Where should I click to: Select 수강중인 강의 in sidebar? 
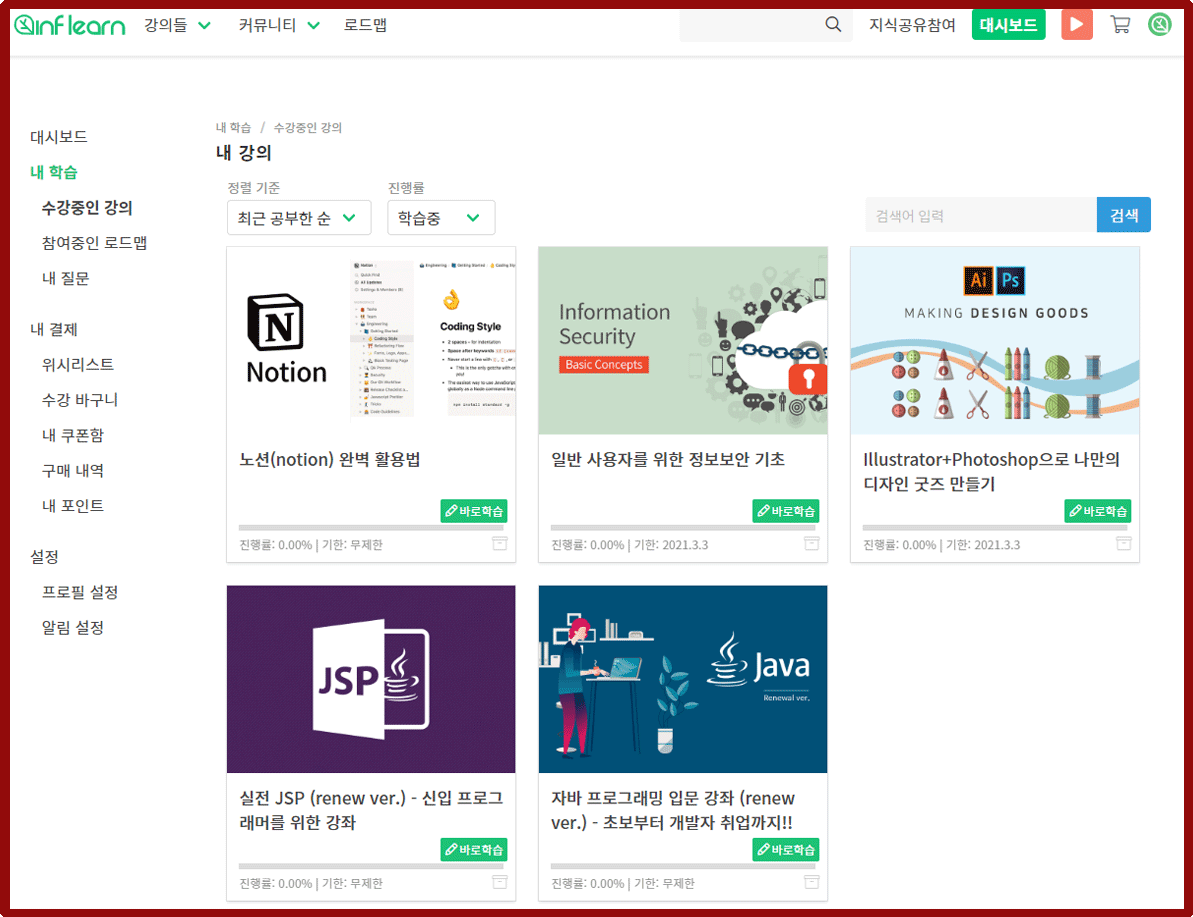point(87,208)
